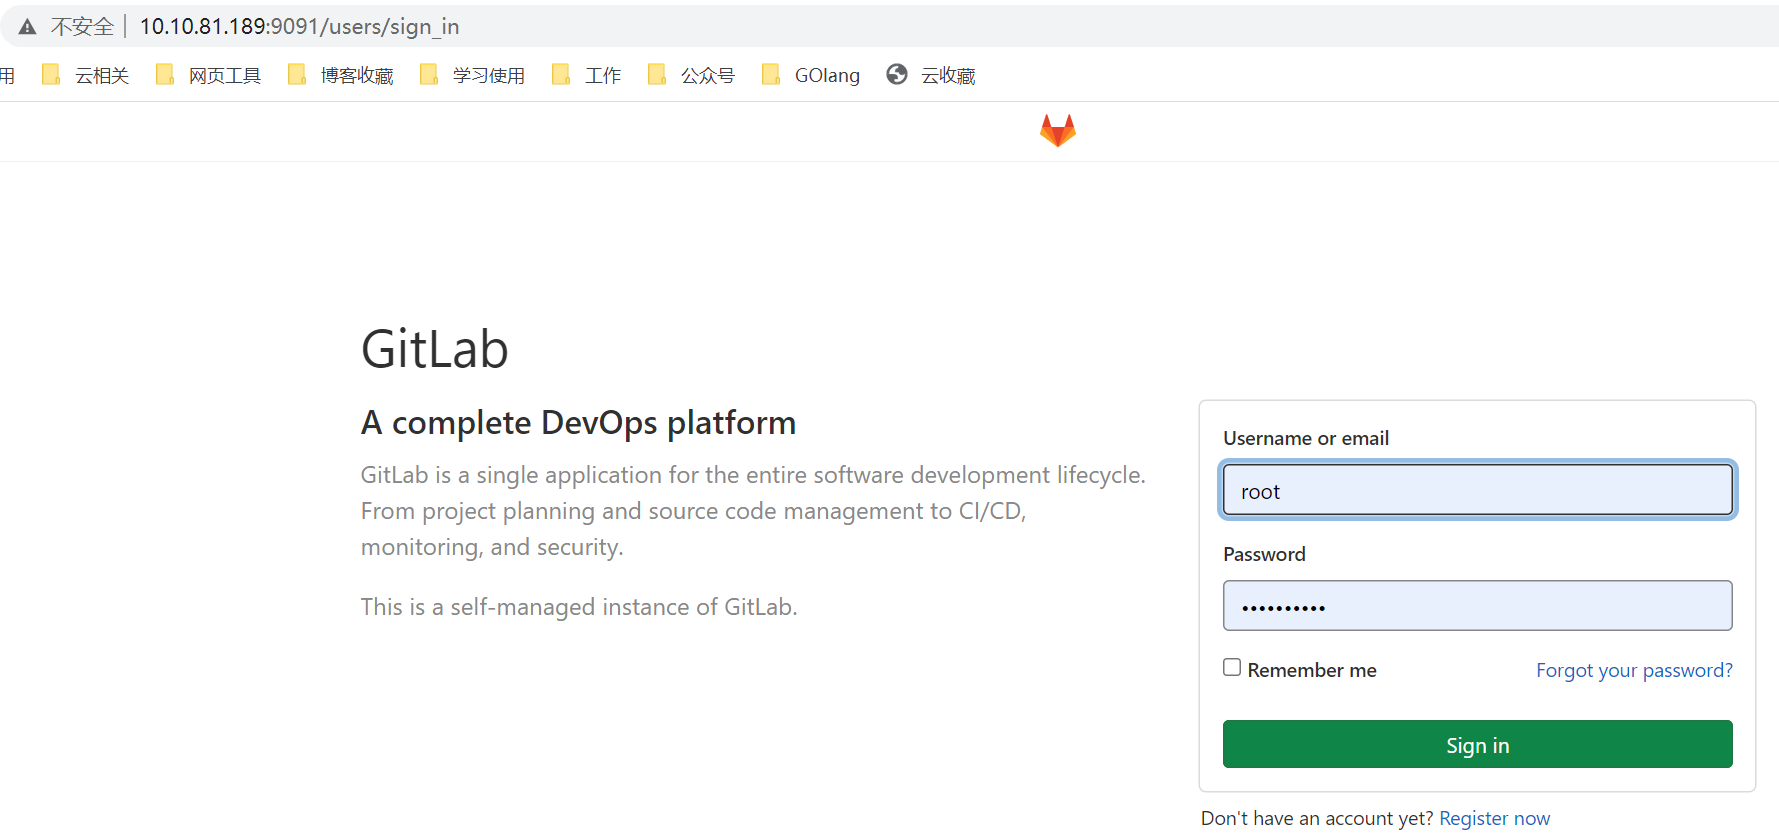The image size is (1779, 834).
Task: Open the 学习使用 bookmark folder
Action: point(472,75)
